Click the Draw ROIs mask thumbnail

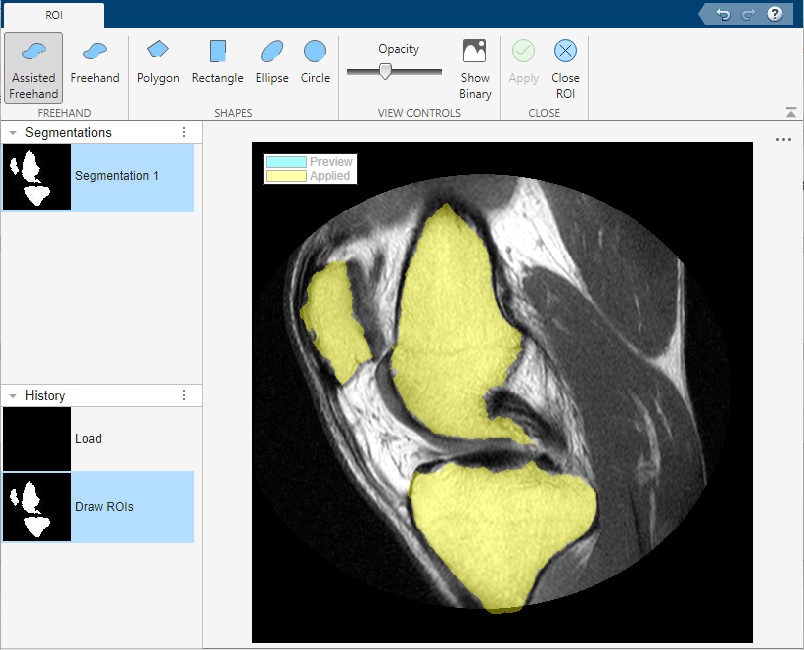click(x=37, y=506)
